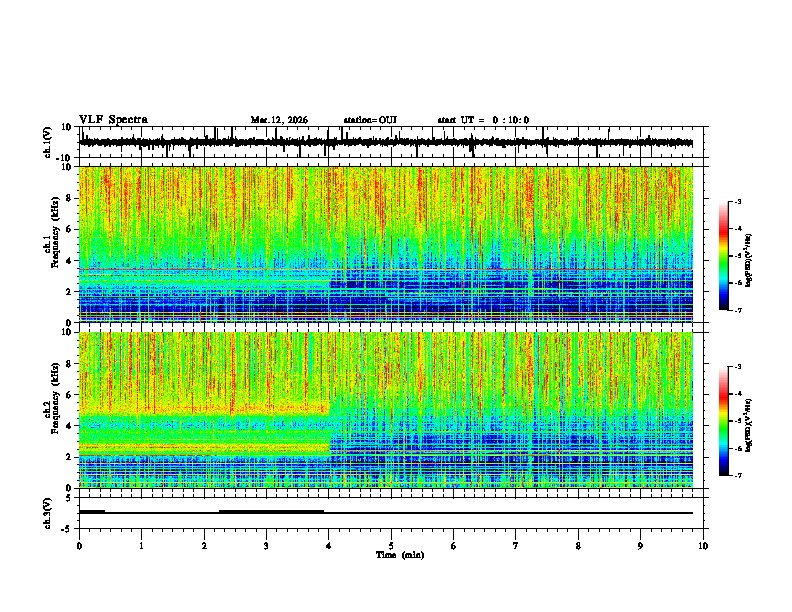Click the "station=OUI" label
Viewport: 792px width, 612px height.
370,120
